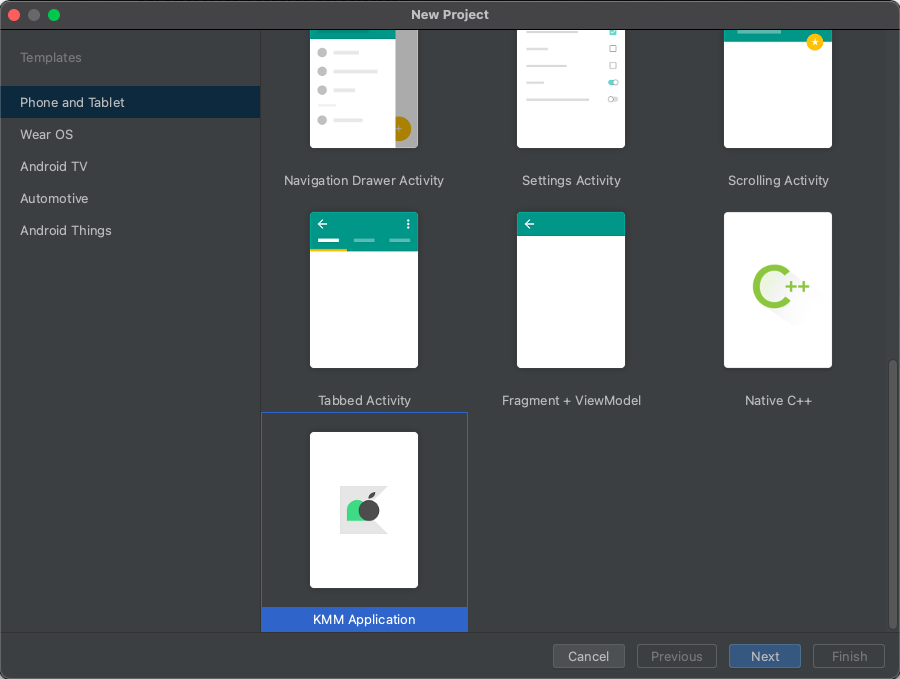Select the Navigation Drawer Activity thumbnail
This screenshot has width=900, height=679.
[x=364, y=89]
